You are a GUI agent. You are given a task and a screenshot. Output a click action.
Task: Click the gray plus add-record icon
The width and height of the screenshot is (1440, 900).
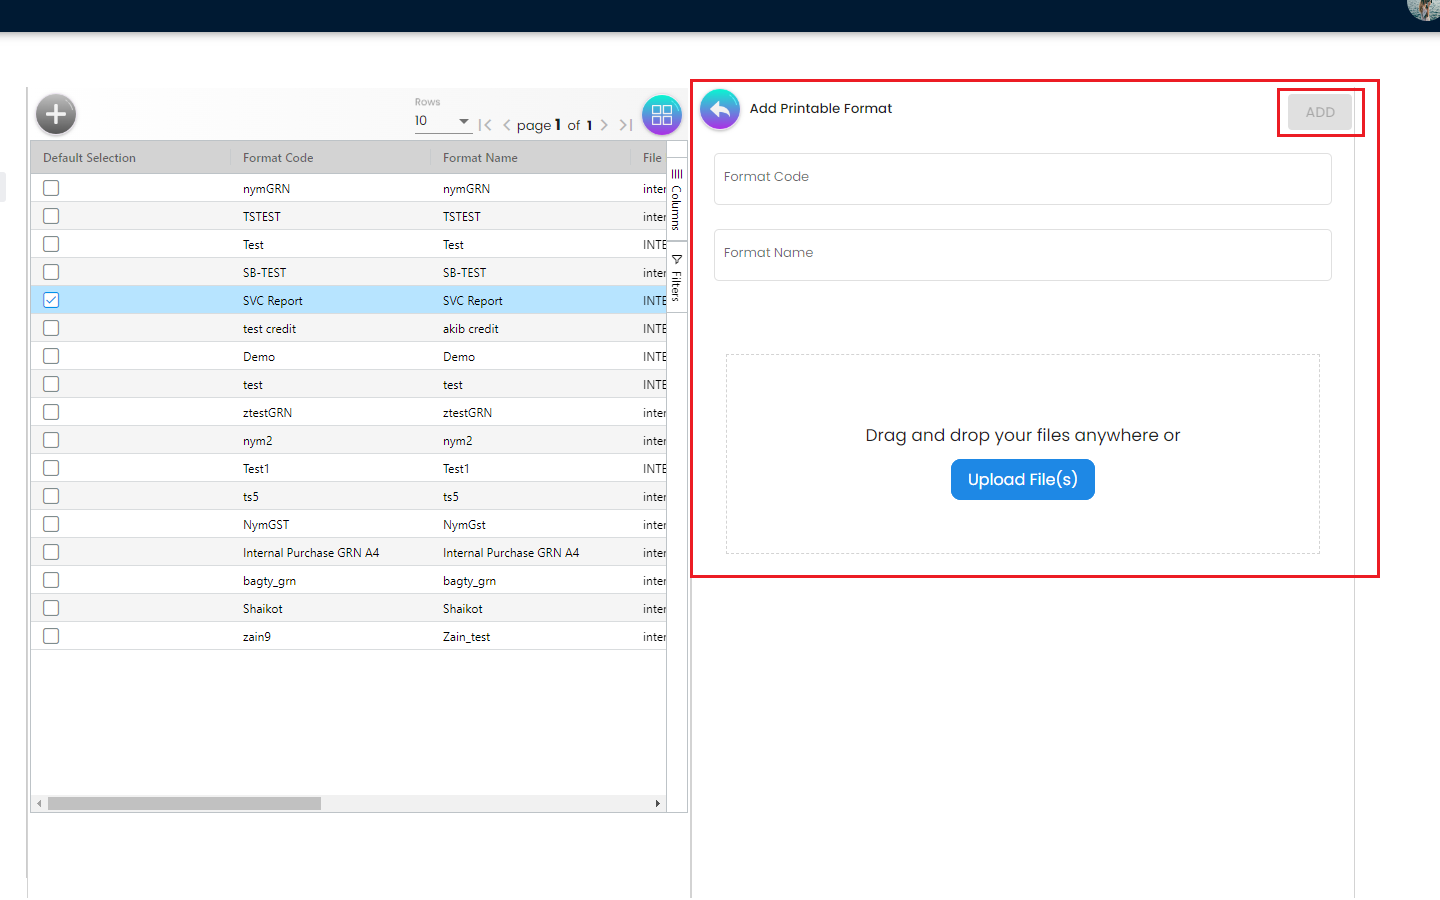click(56, 114)
